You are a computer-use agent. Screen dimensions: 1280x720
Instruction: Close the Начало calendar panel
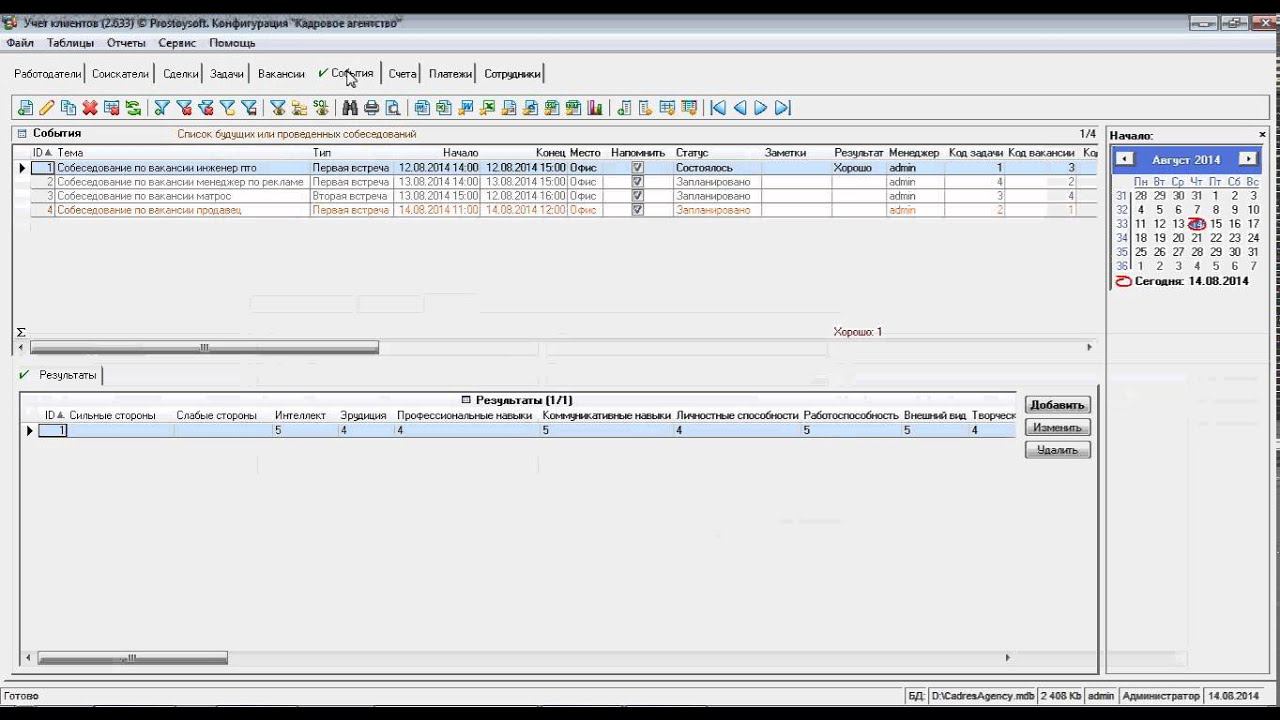click(1262, 134)
